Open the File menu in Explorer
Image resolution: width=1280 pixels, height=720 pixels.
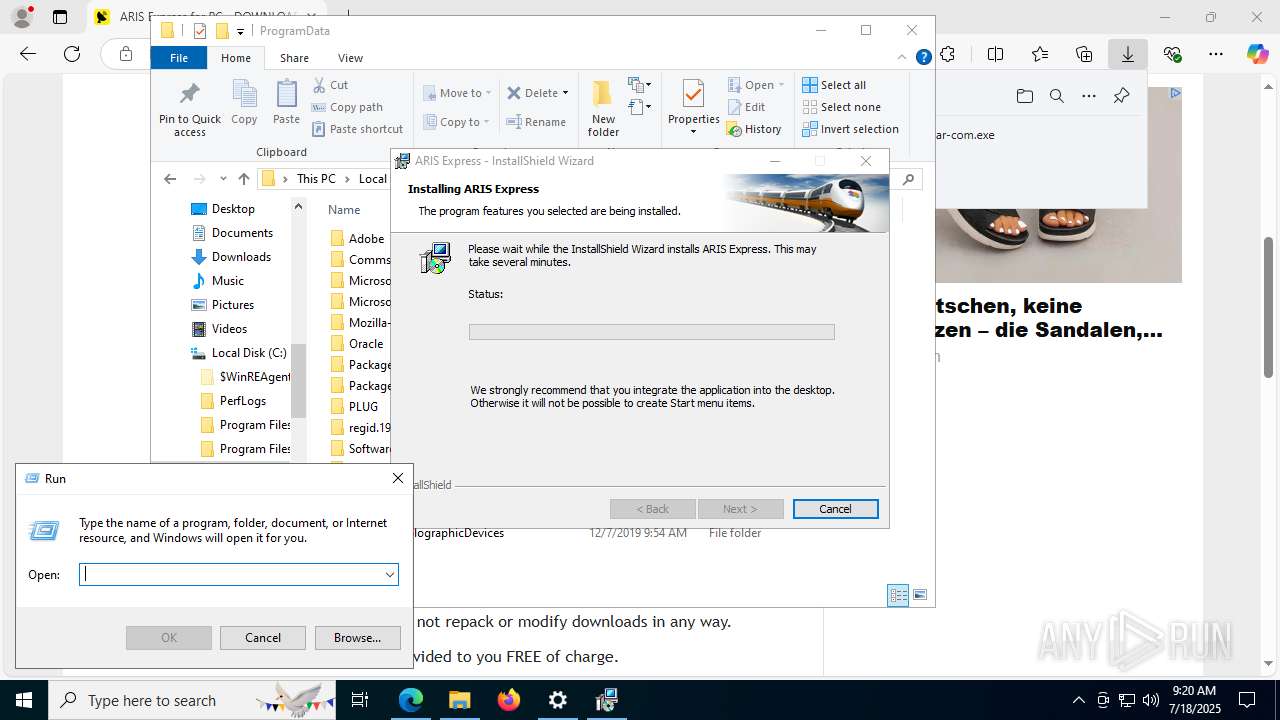[x=179, y=58]
